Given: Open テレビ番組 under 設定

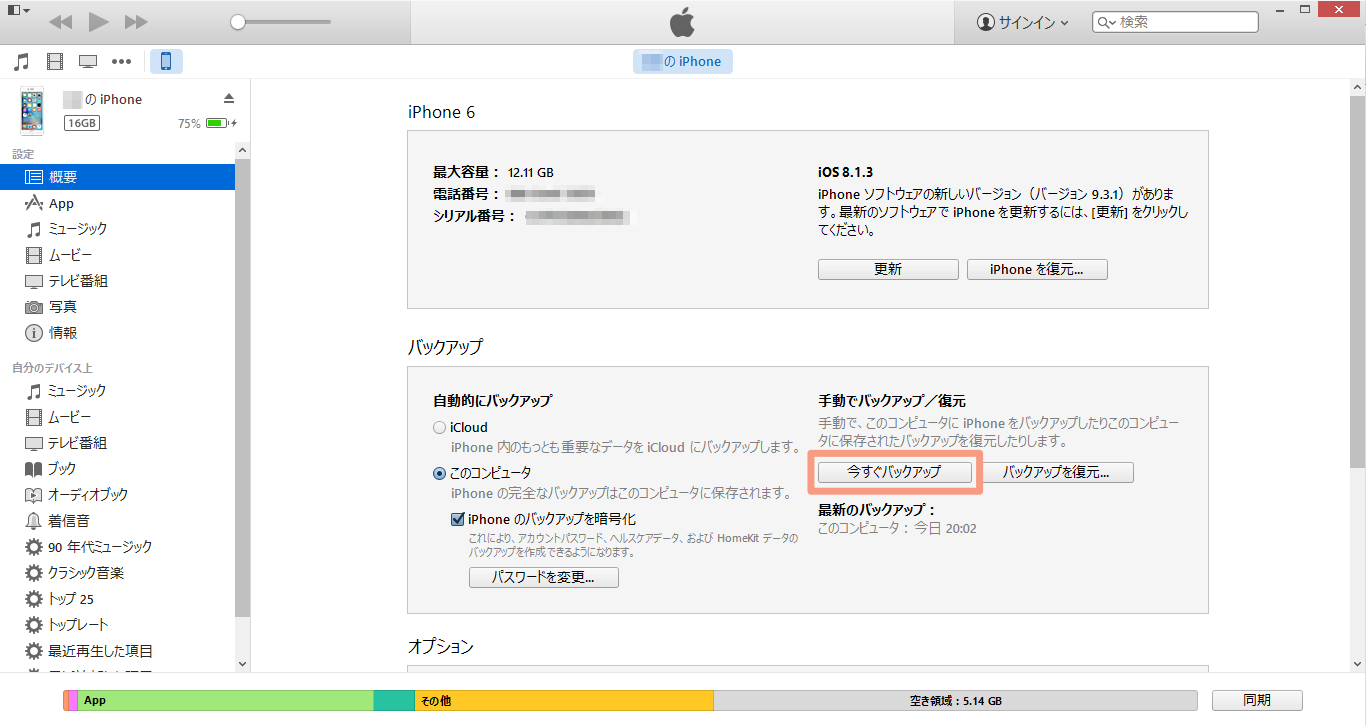Looking at the screenshot, I should [117, 281].
